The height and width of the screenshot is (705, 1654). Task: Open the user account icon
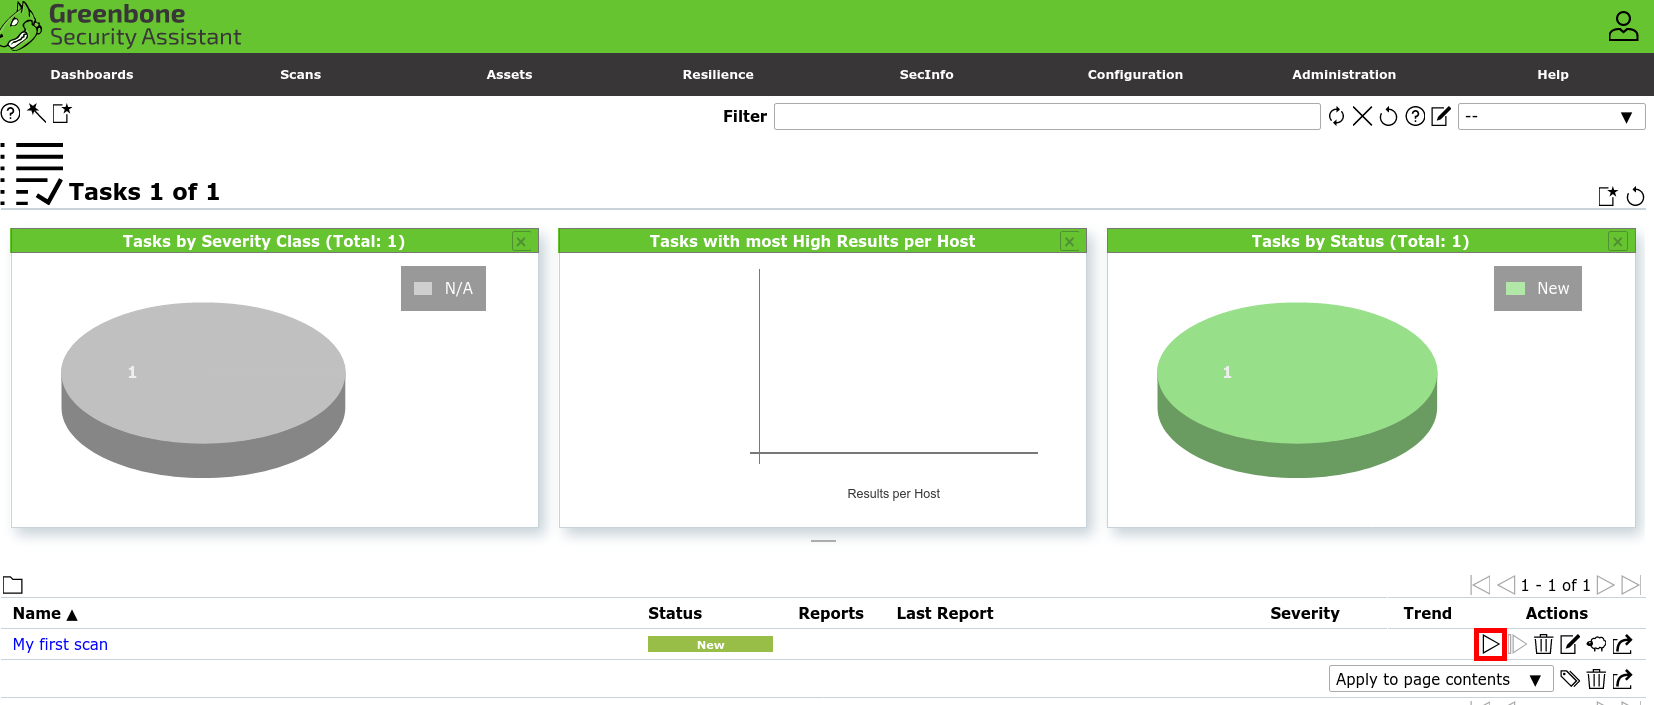pyautogui.click(x=1623, y=26)
